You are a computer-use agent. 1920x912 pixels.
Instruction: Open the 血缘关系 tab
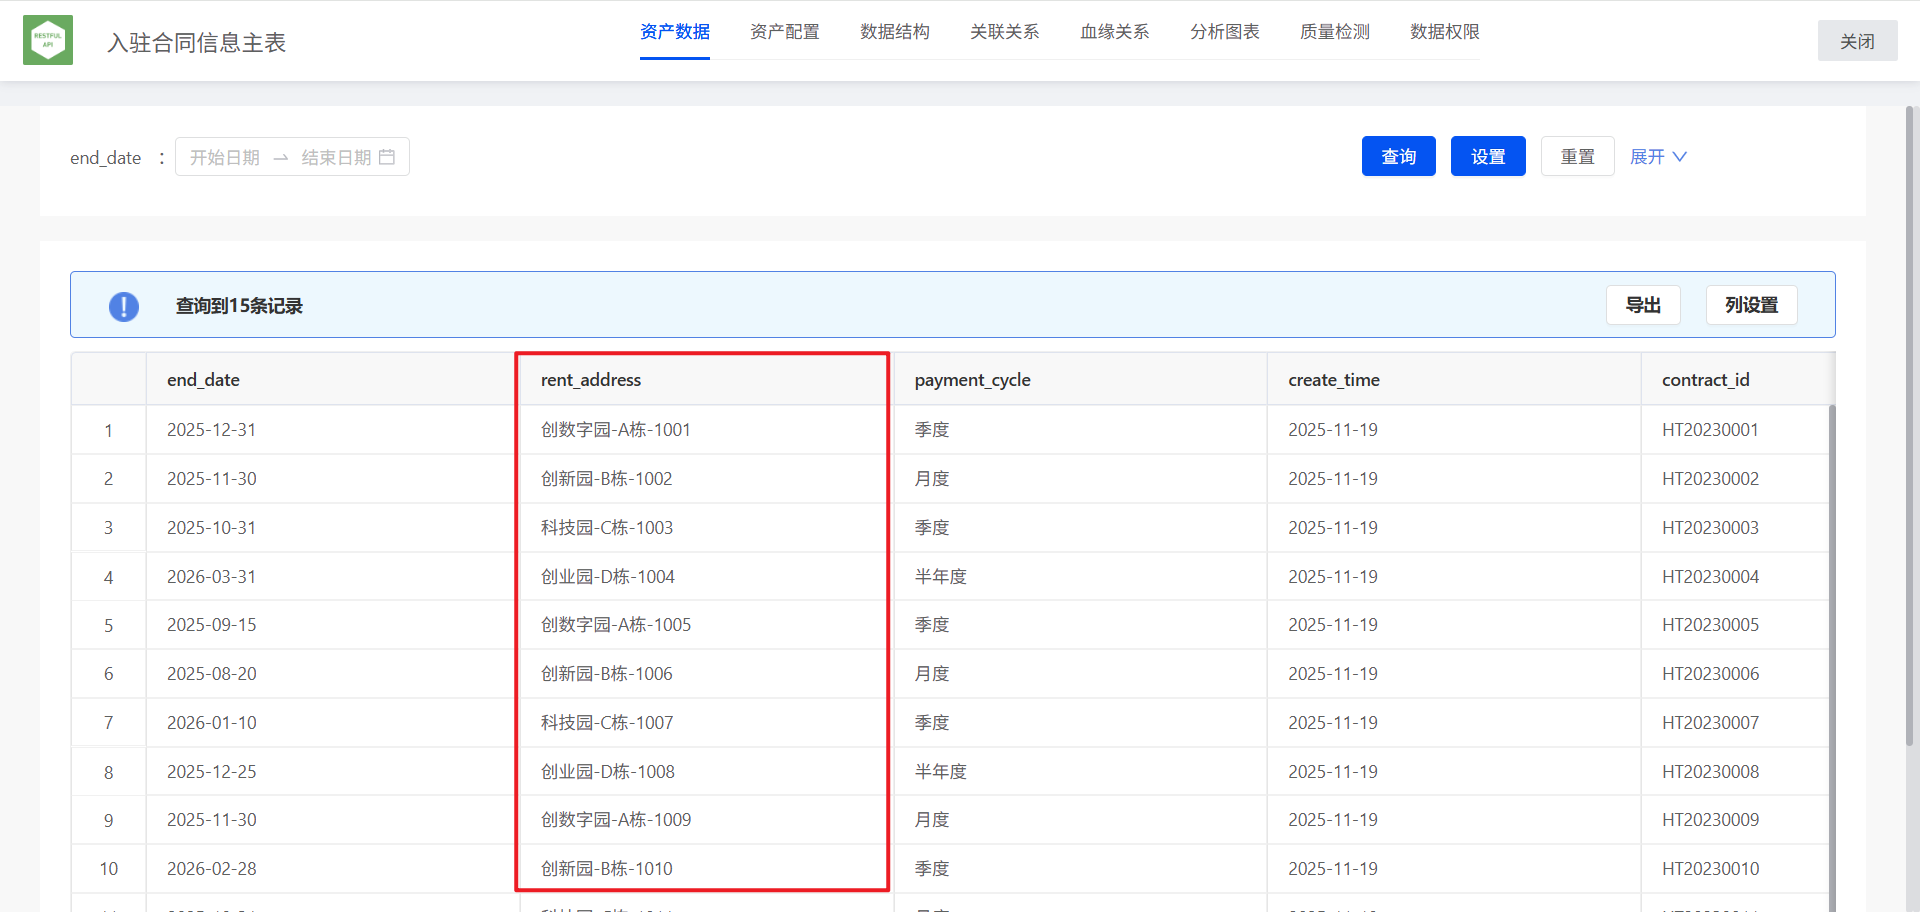click(1114, 32)
